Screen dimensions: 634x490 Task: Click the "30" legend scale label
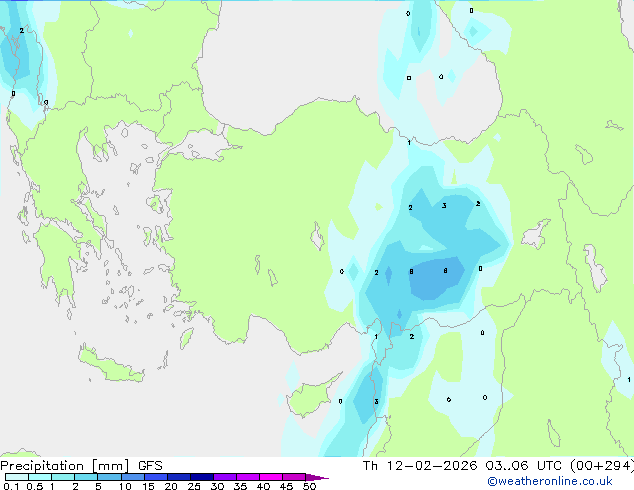[x=217, y=486]
